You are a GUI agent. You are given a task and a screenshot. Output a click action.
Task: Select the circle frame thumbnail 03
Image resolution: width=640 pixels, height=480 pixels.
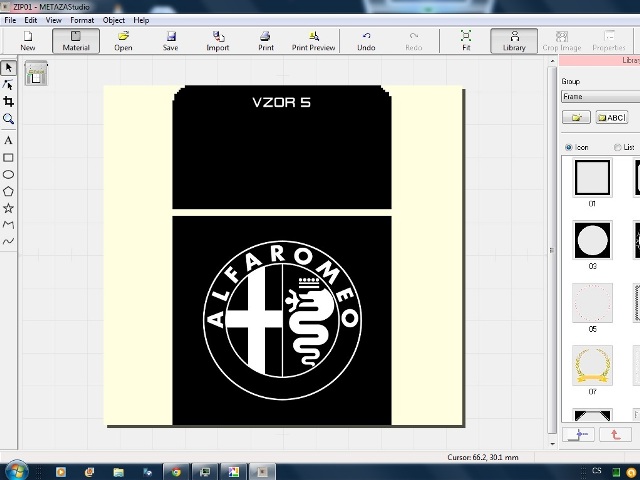592,240
